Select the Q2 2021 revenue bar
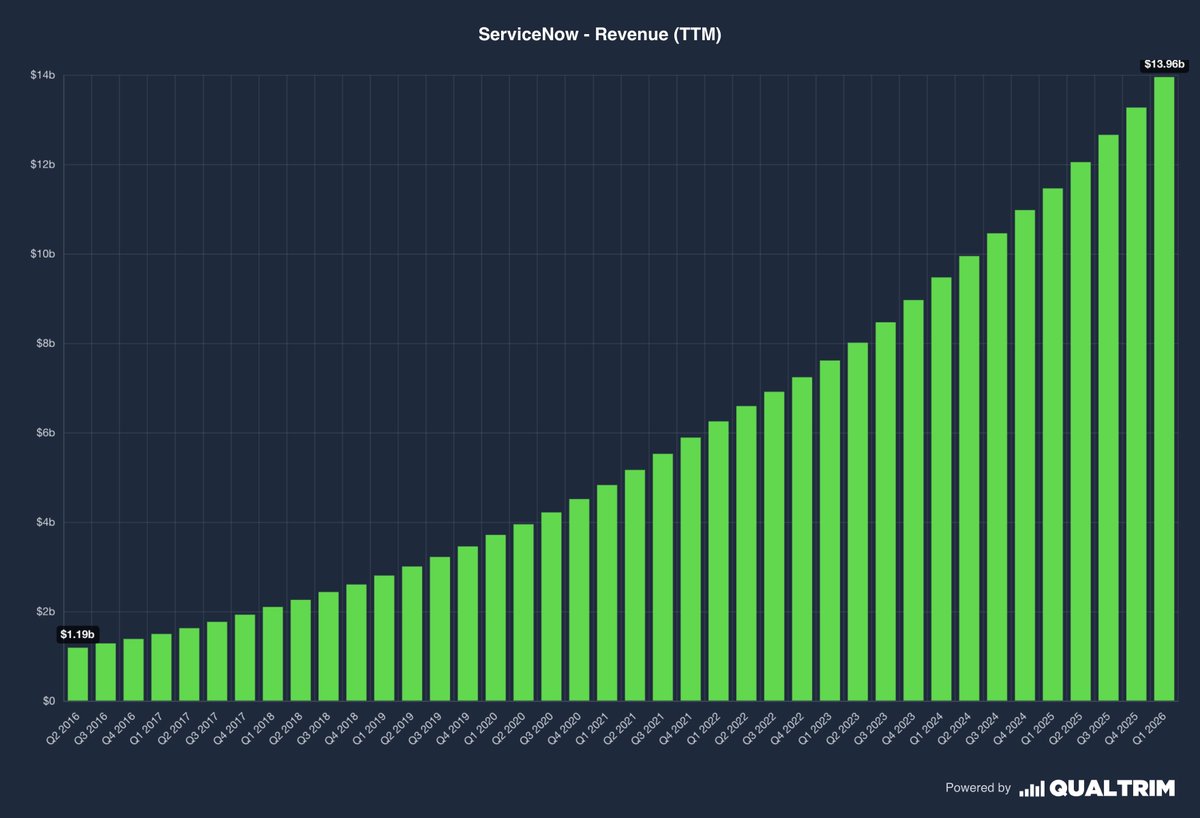1200x818 pixels. pos(635,585)
